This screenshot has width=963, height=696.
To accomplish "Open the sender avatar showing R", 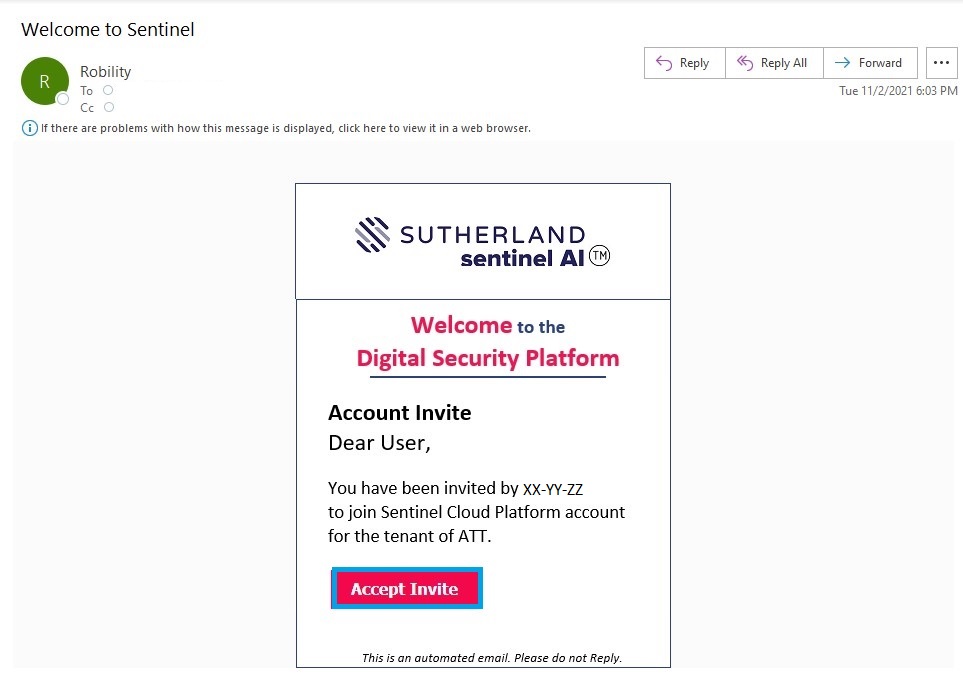I will (x=44, y=80).
